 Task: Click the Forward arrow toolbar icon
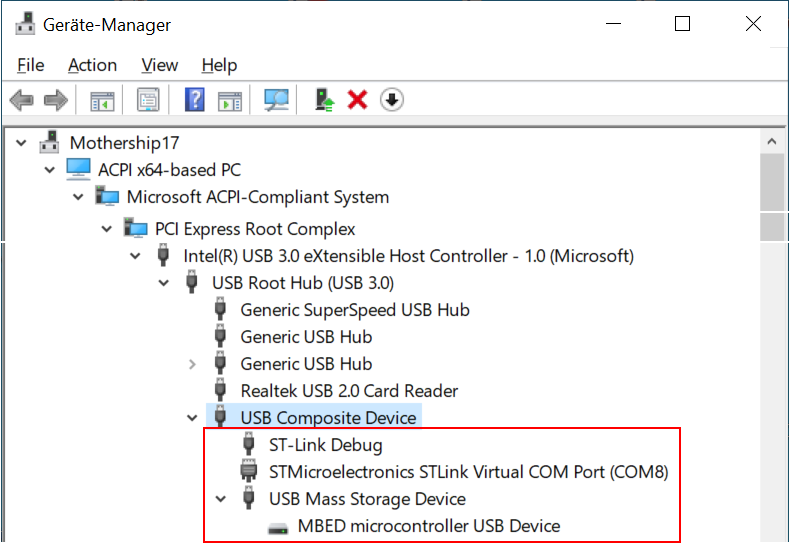click(56, 100)
